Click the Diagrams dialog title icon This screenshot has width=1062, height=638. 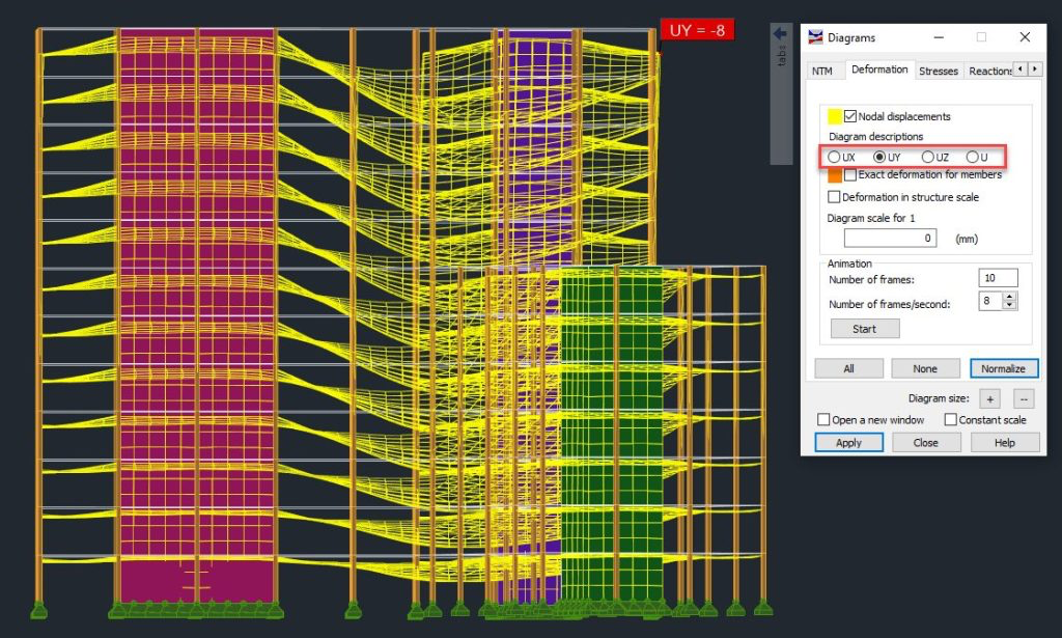pos(816,37)
